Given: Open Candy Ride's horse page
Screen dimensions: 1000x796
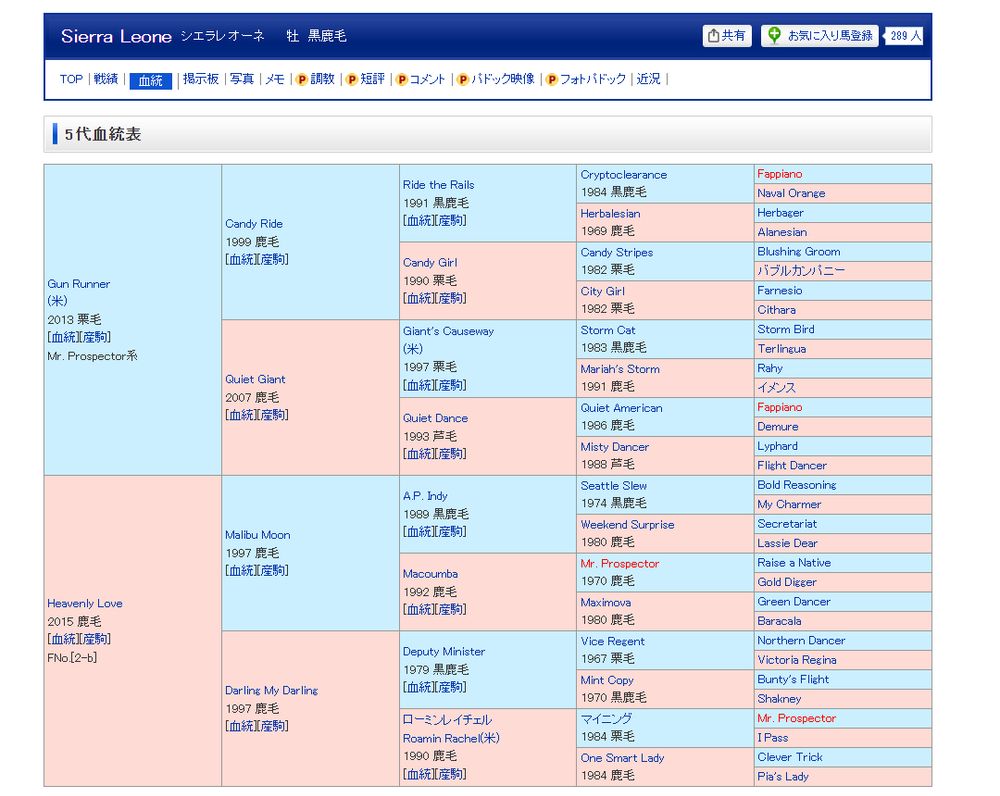Looking at the screenshot, I should 254,224.
